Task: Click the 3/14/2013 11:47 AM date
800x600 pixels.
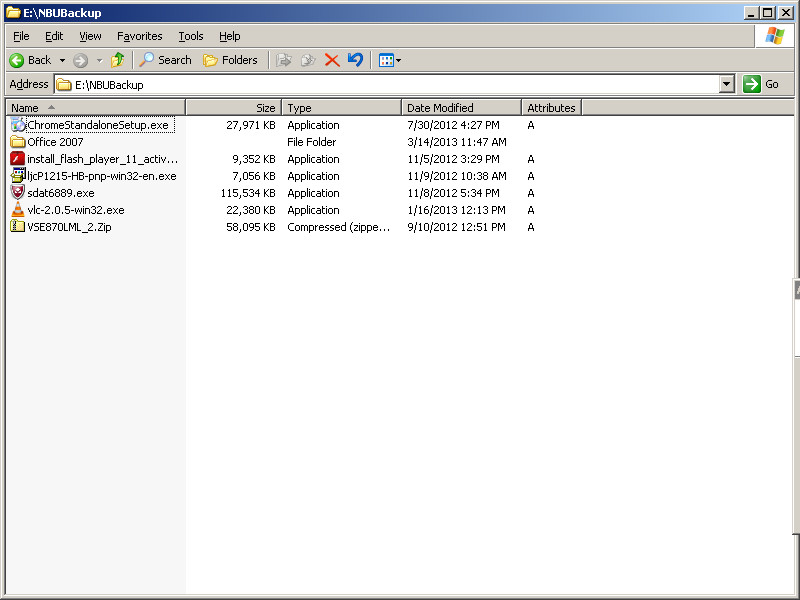Action: pos(457,142)
